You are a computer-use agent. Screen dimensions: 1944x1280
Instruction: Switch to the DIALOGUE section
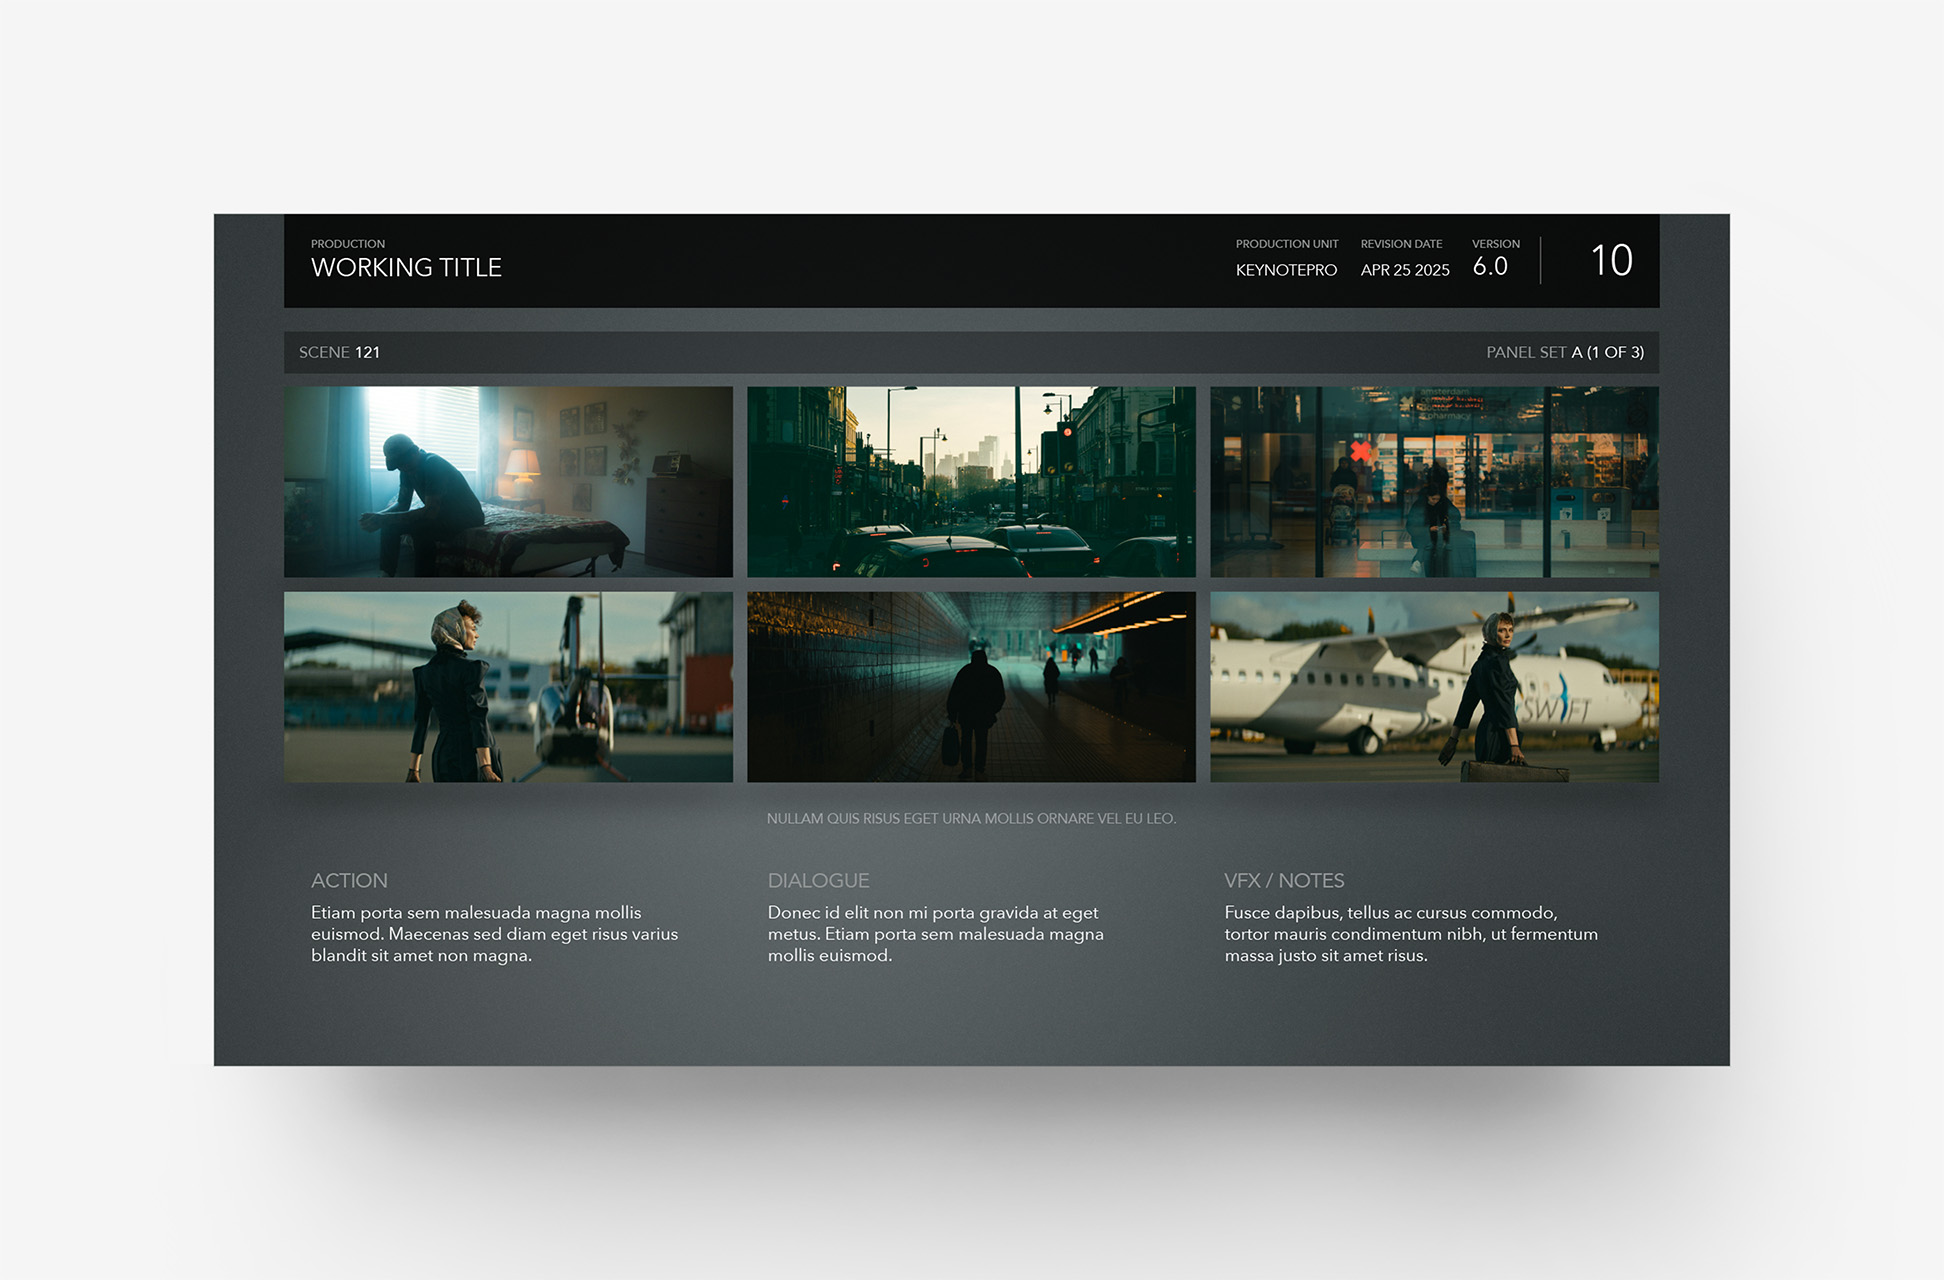click(818, 880)
